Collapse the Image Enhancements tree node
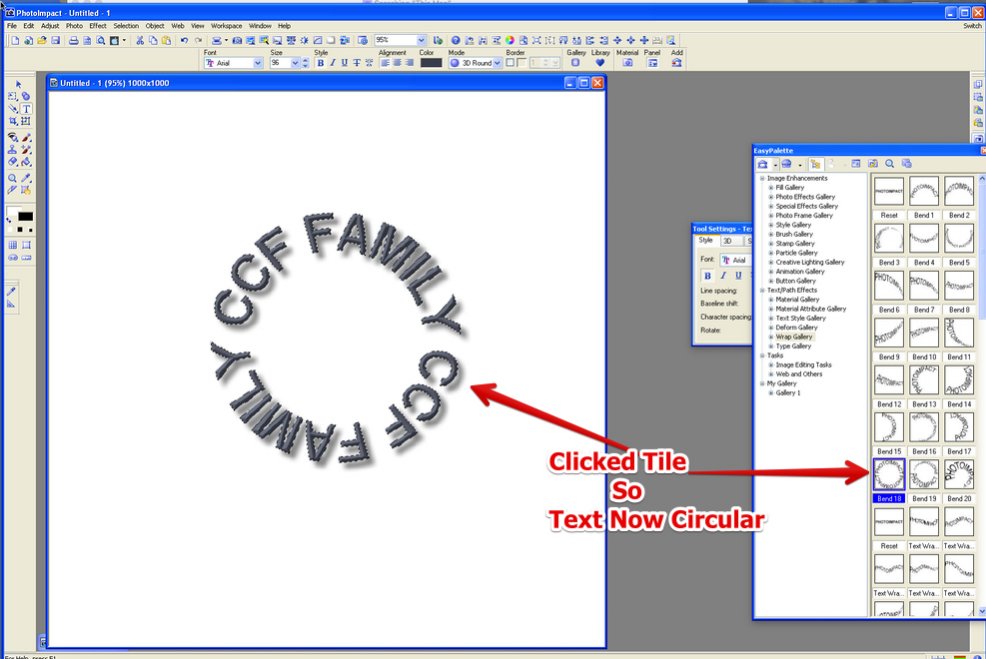Viewport: 986px width, 659px height. (x=762, y=178)
